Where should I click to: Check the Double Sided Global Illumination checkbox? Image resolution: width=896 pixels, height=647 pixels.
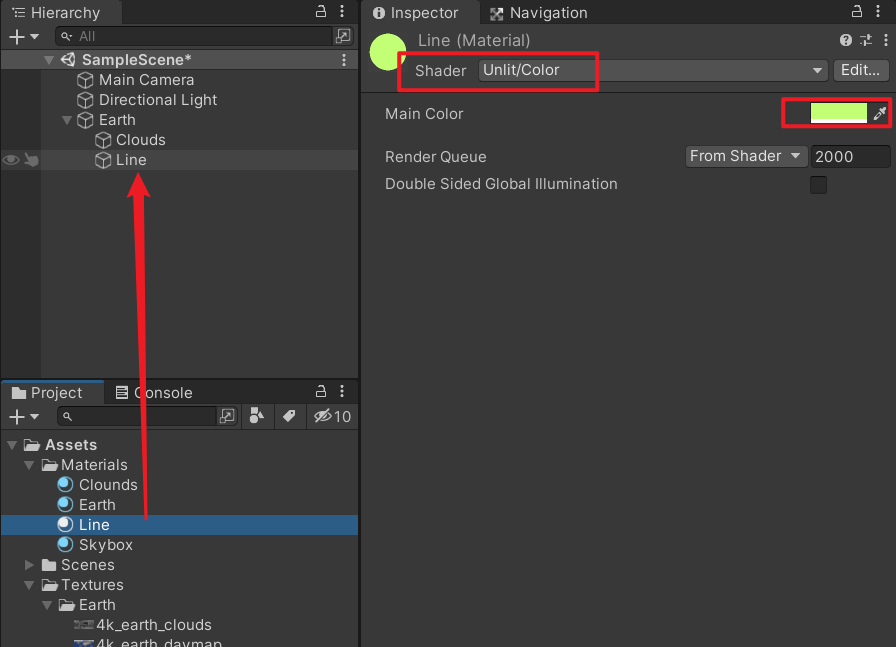[818, 185]
